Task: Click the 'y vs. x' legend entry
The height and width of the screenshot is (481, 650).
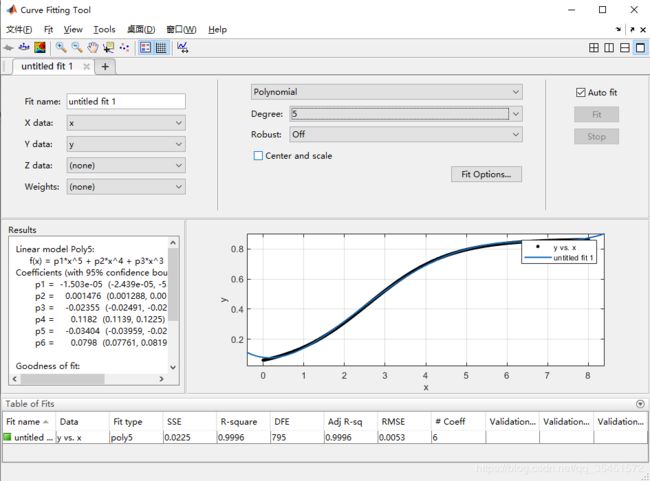Action: tap(564, 248)
